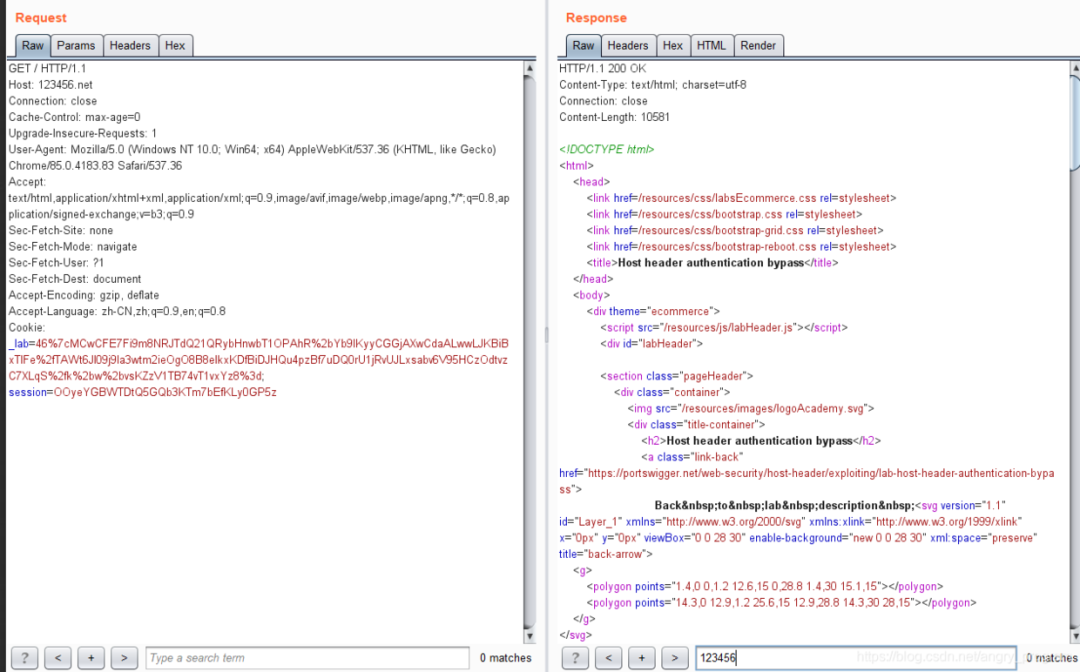This screenshot has height=672, width=1080.
Task: Select the Raw tab in Request panel
Action: point(33,46)
